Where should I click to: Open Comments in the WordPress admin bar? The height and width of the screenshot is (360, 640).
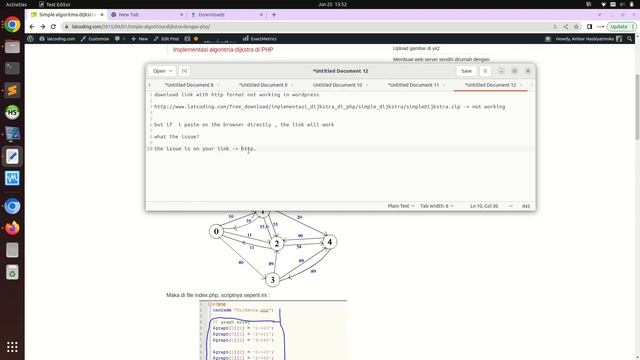118,39
